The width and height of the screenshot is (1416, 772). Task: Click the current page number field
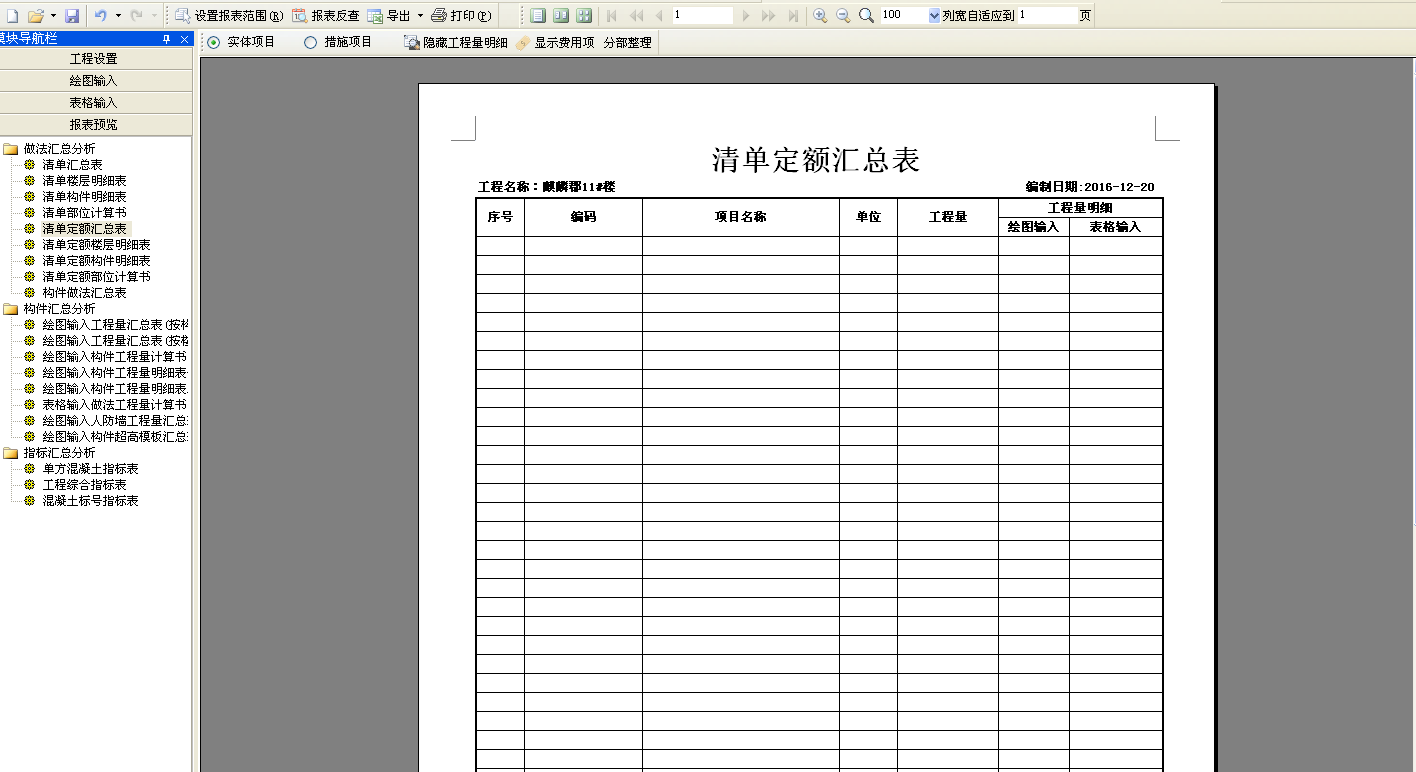point(702,16)
